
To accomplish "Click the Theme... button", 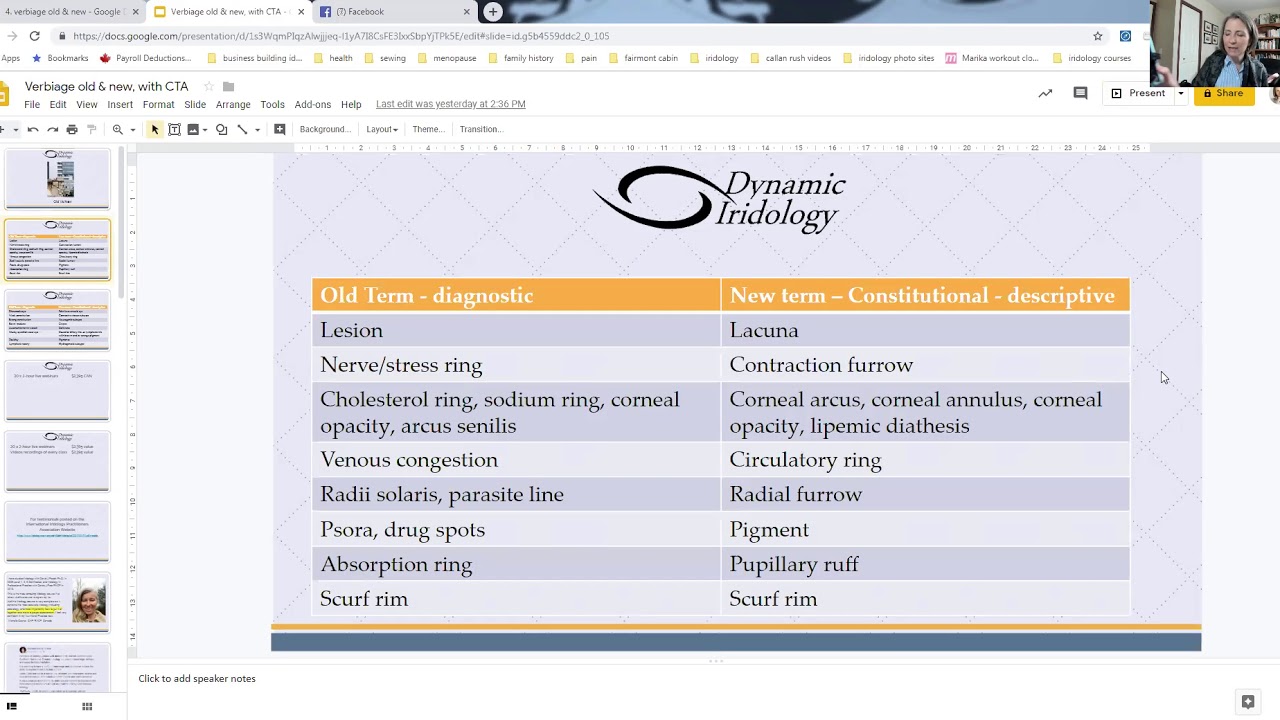I will tap(428, 129).
